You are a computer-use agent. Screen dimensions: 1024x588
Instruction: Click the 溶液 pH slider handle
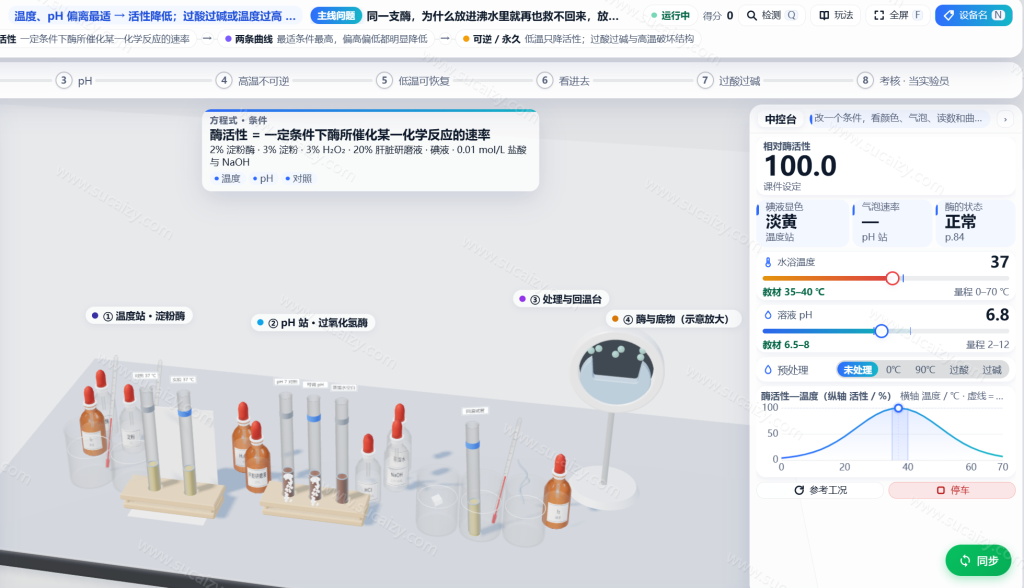pyautogui.click(x=881, y=331)
